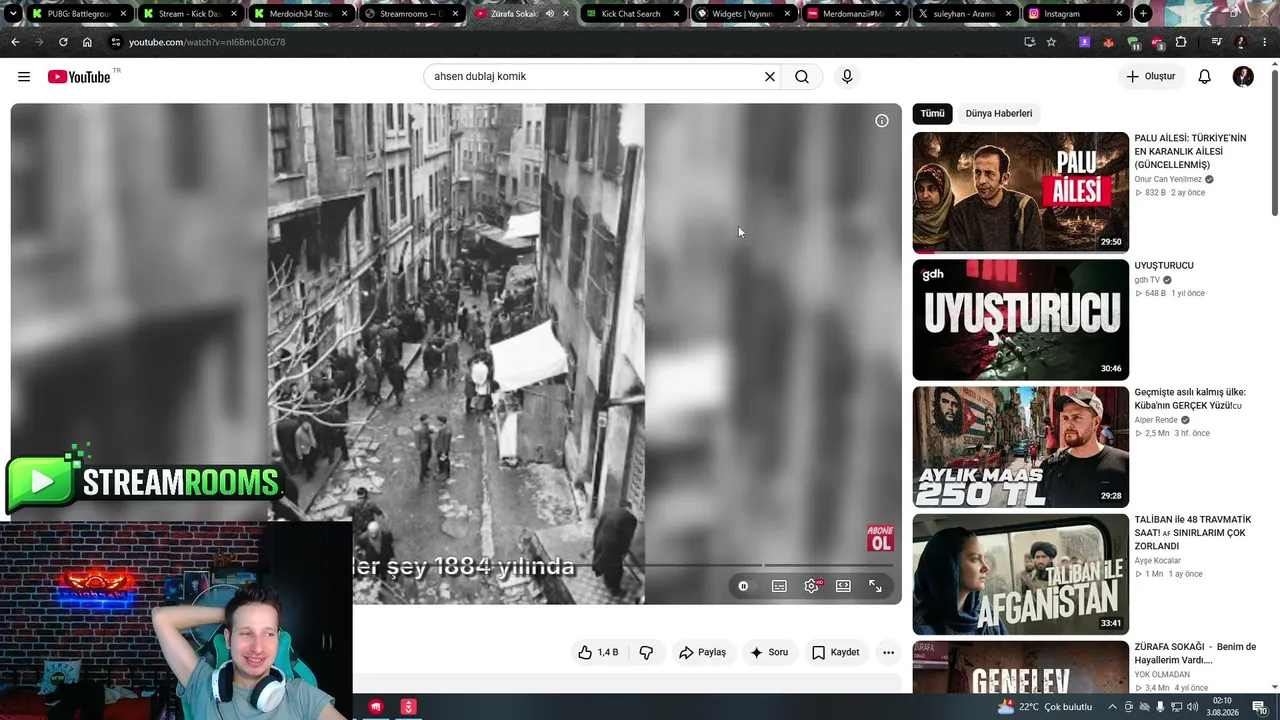Expand the tab search dropdown
This screenshot has height=720, width=1280.
click(x=12, y=14)
